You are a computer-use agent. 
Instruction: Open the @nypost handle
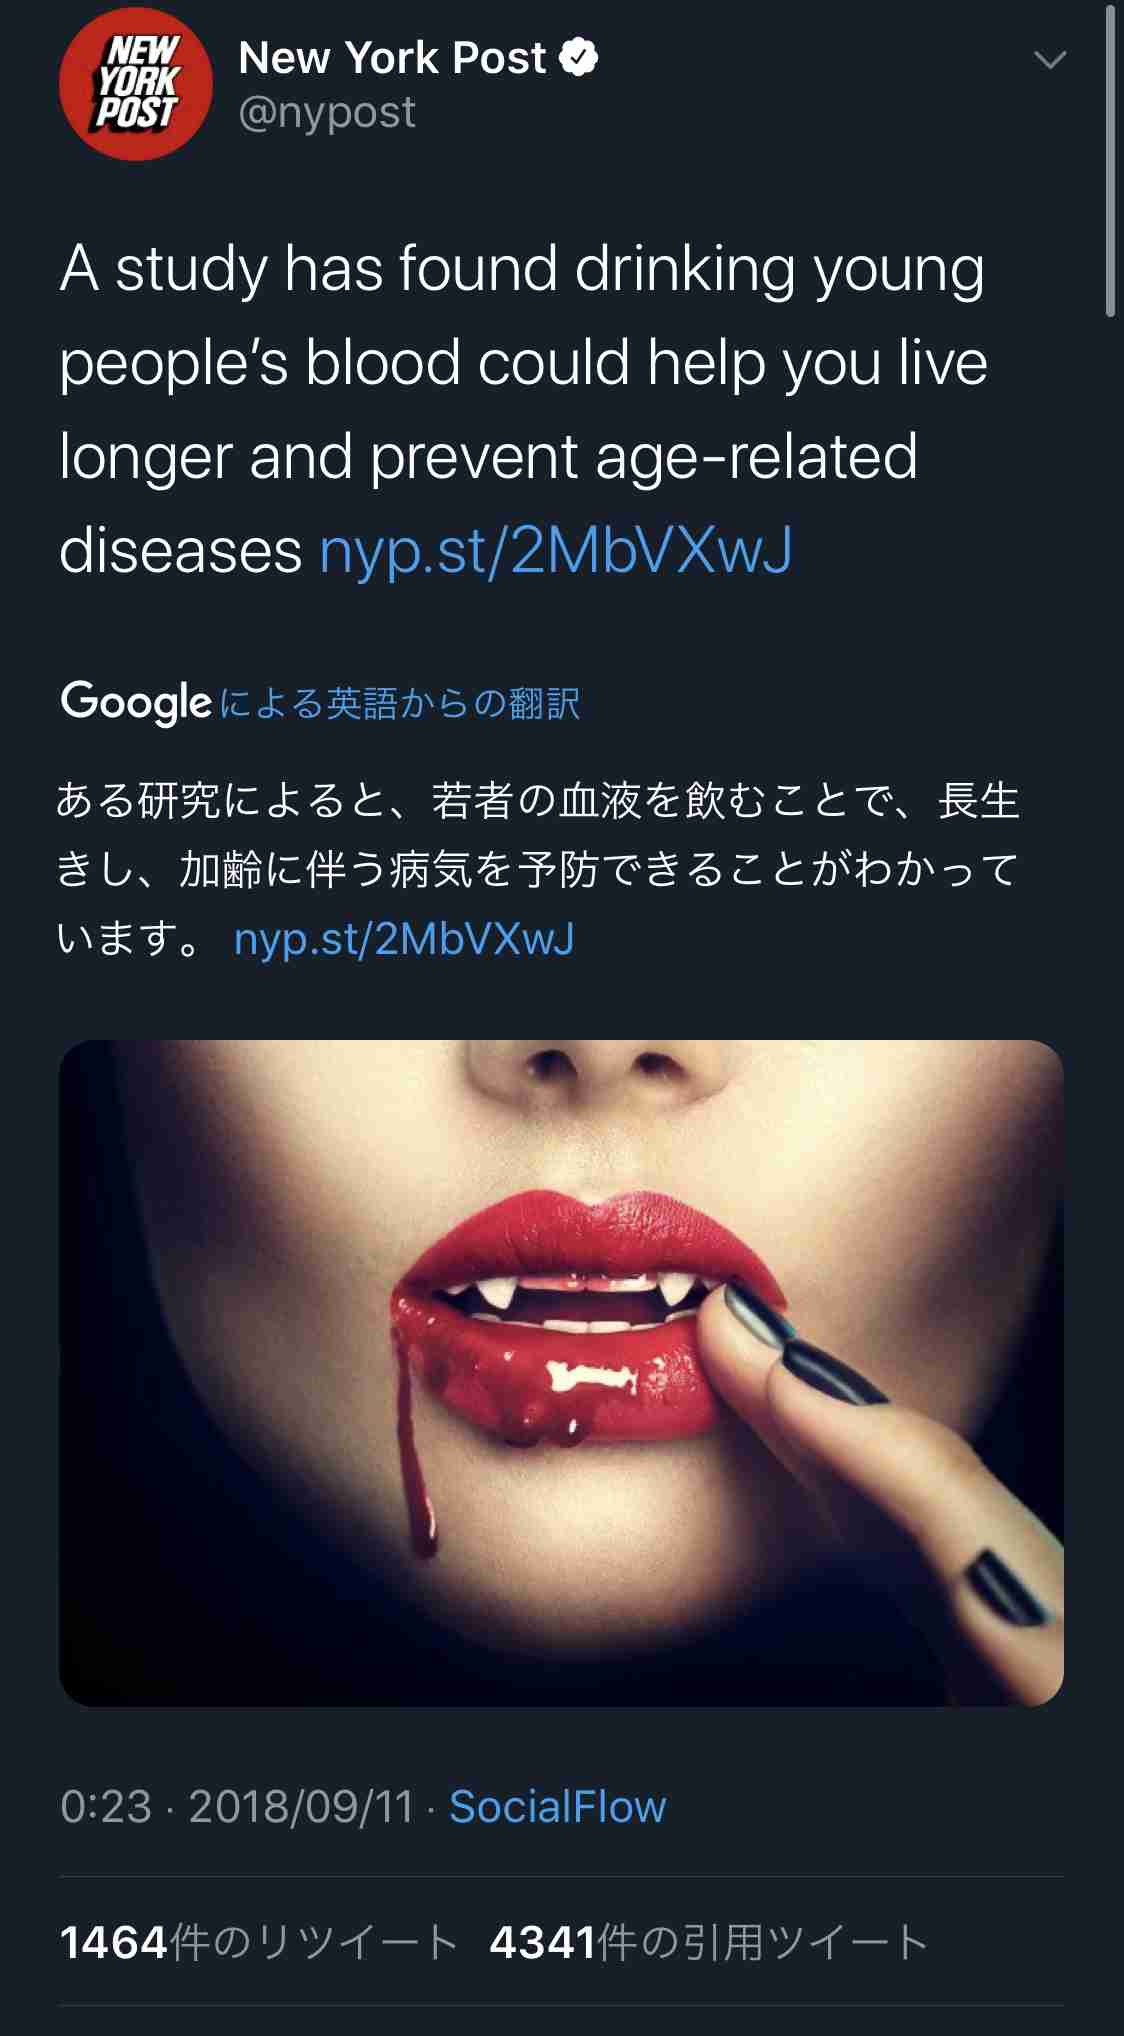(x=327, y=112)
